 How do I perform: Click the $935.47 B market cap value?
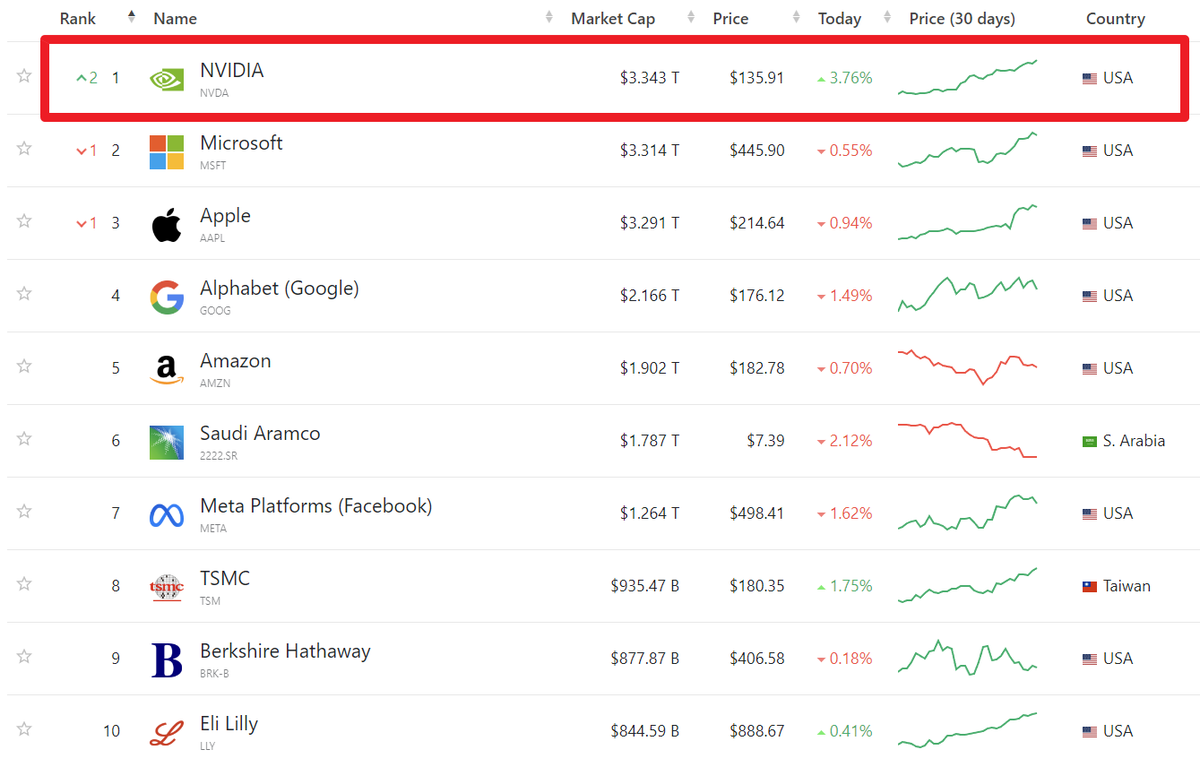click(x=645, y=586)
